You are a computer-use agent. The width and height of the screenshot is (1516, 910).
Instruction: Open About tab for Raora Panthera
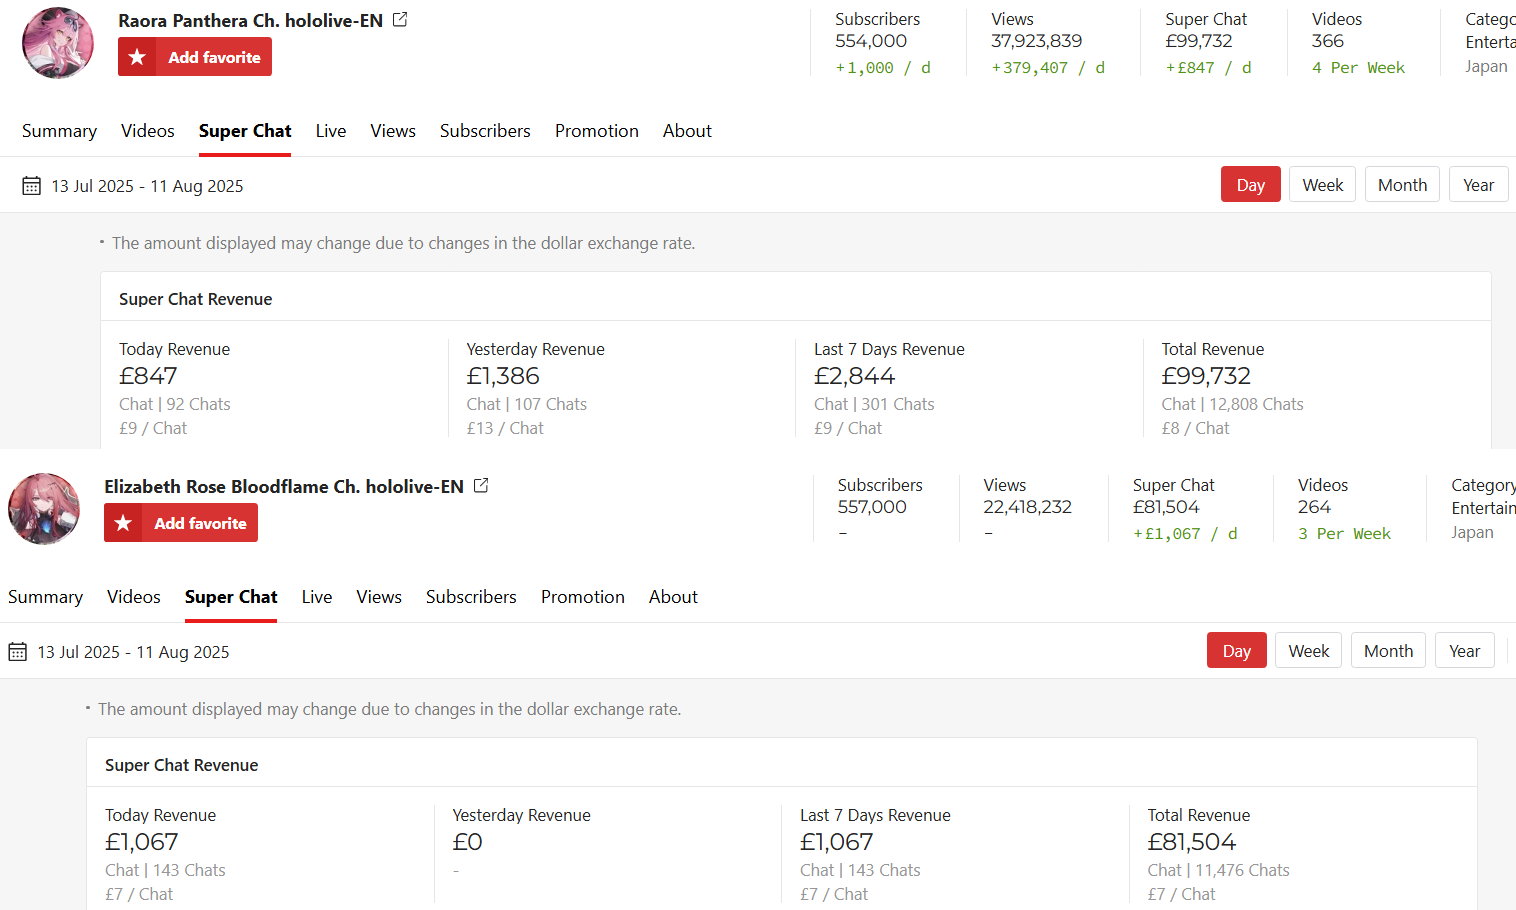coord(687,131)
